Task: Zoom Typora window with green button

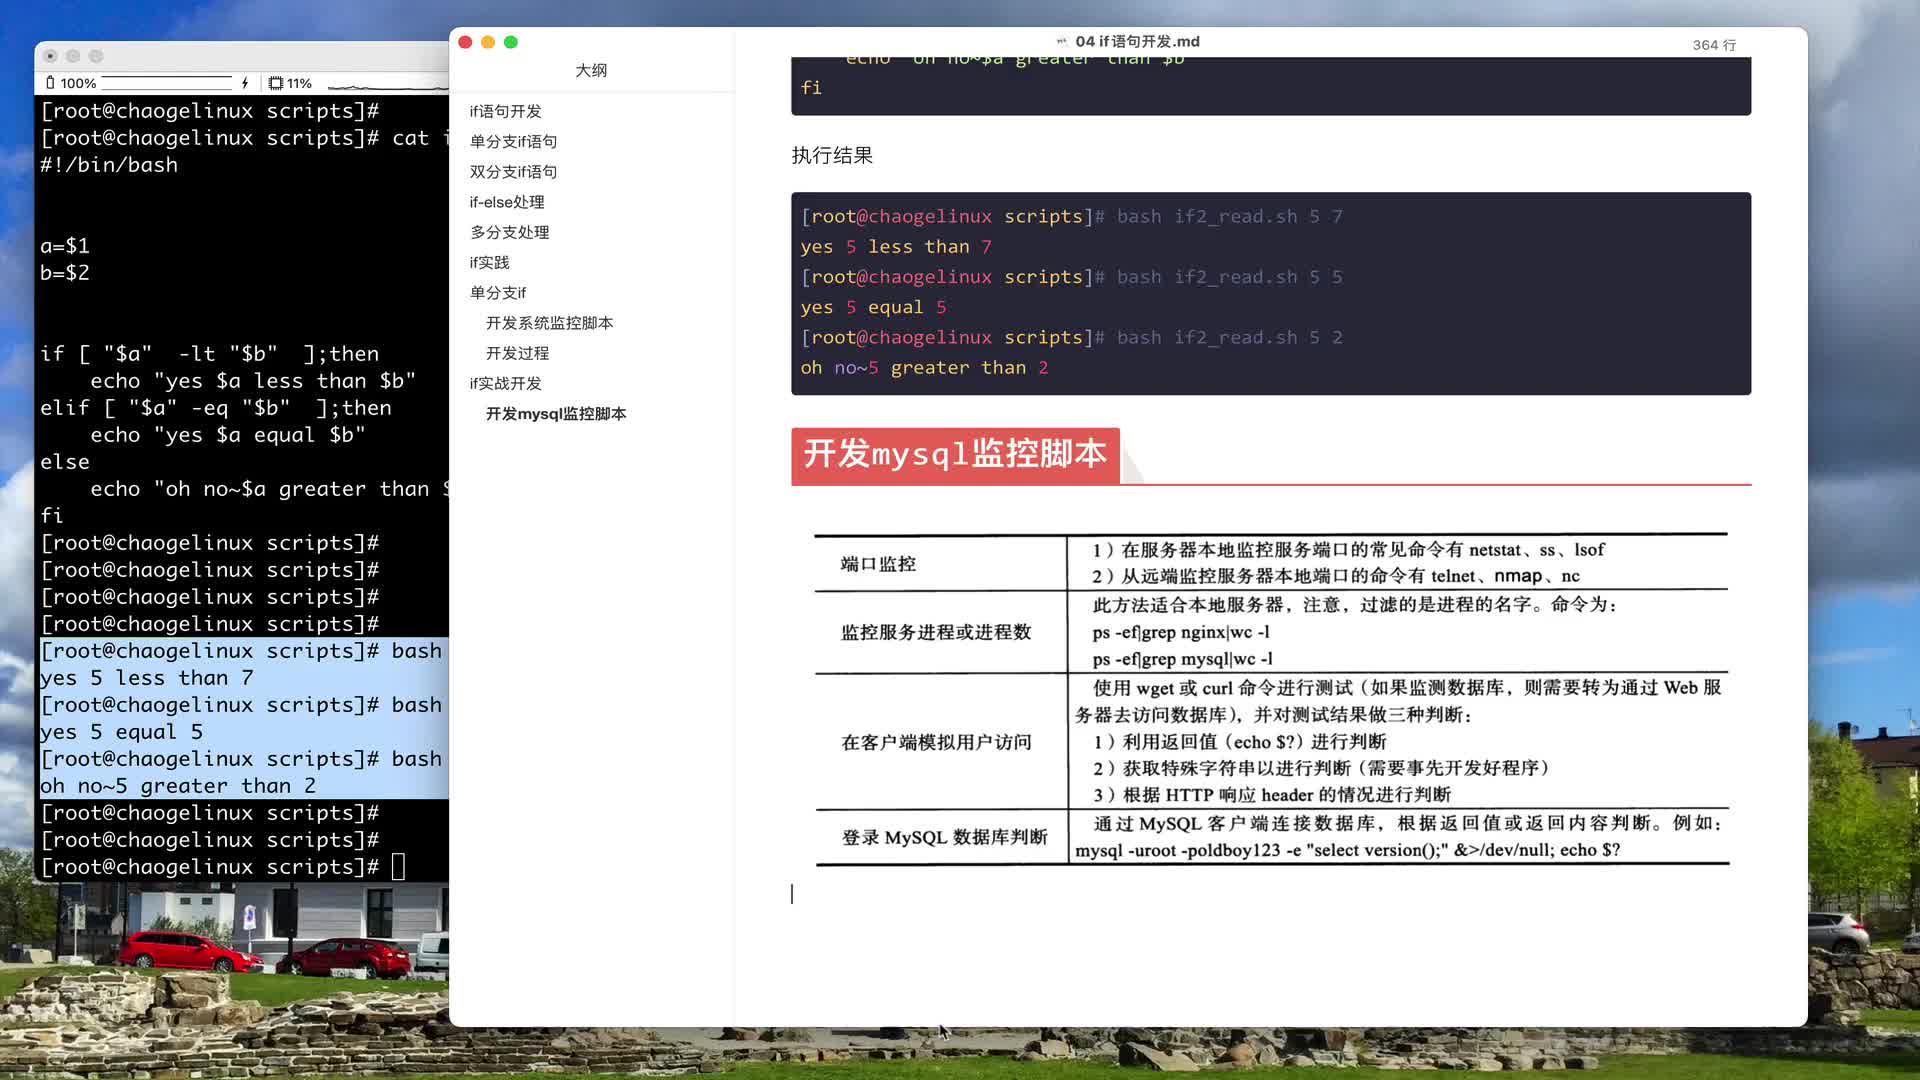Action: point(511,42)
